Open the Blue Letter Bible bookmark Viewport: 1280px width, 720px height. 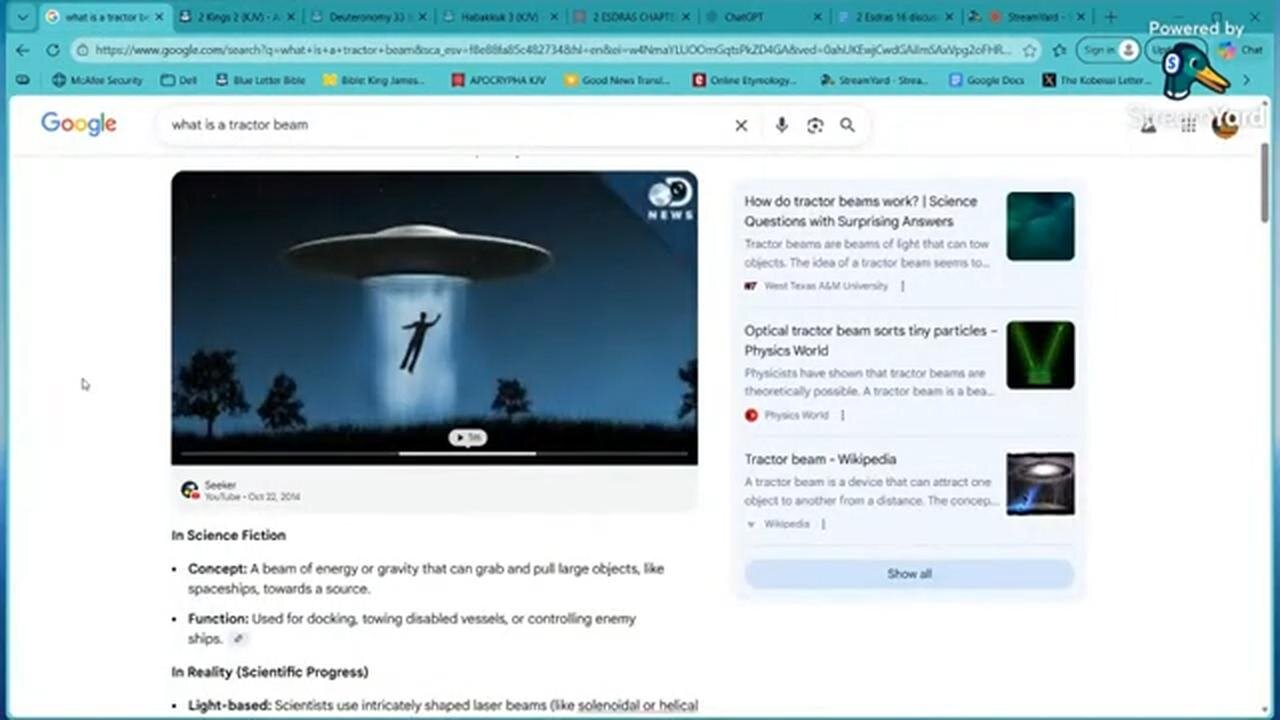260,80
